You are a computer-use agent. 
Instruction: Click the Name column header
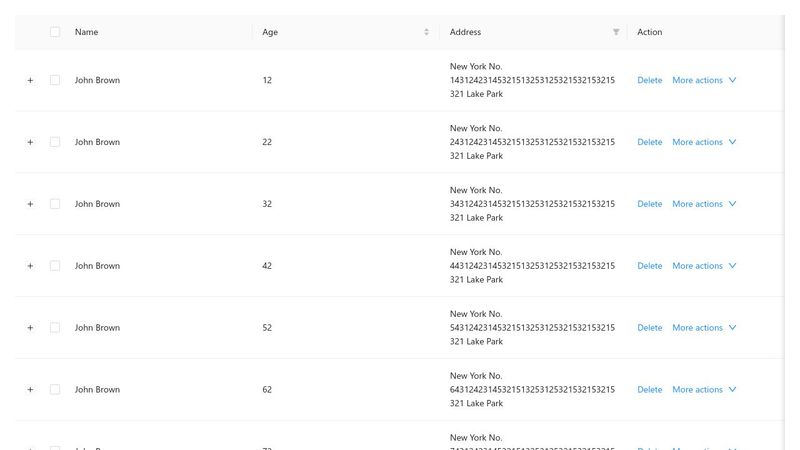pyautogui.click(x=87, y=32)
